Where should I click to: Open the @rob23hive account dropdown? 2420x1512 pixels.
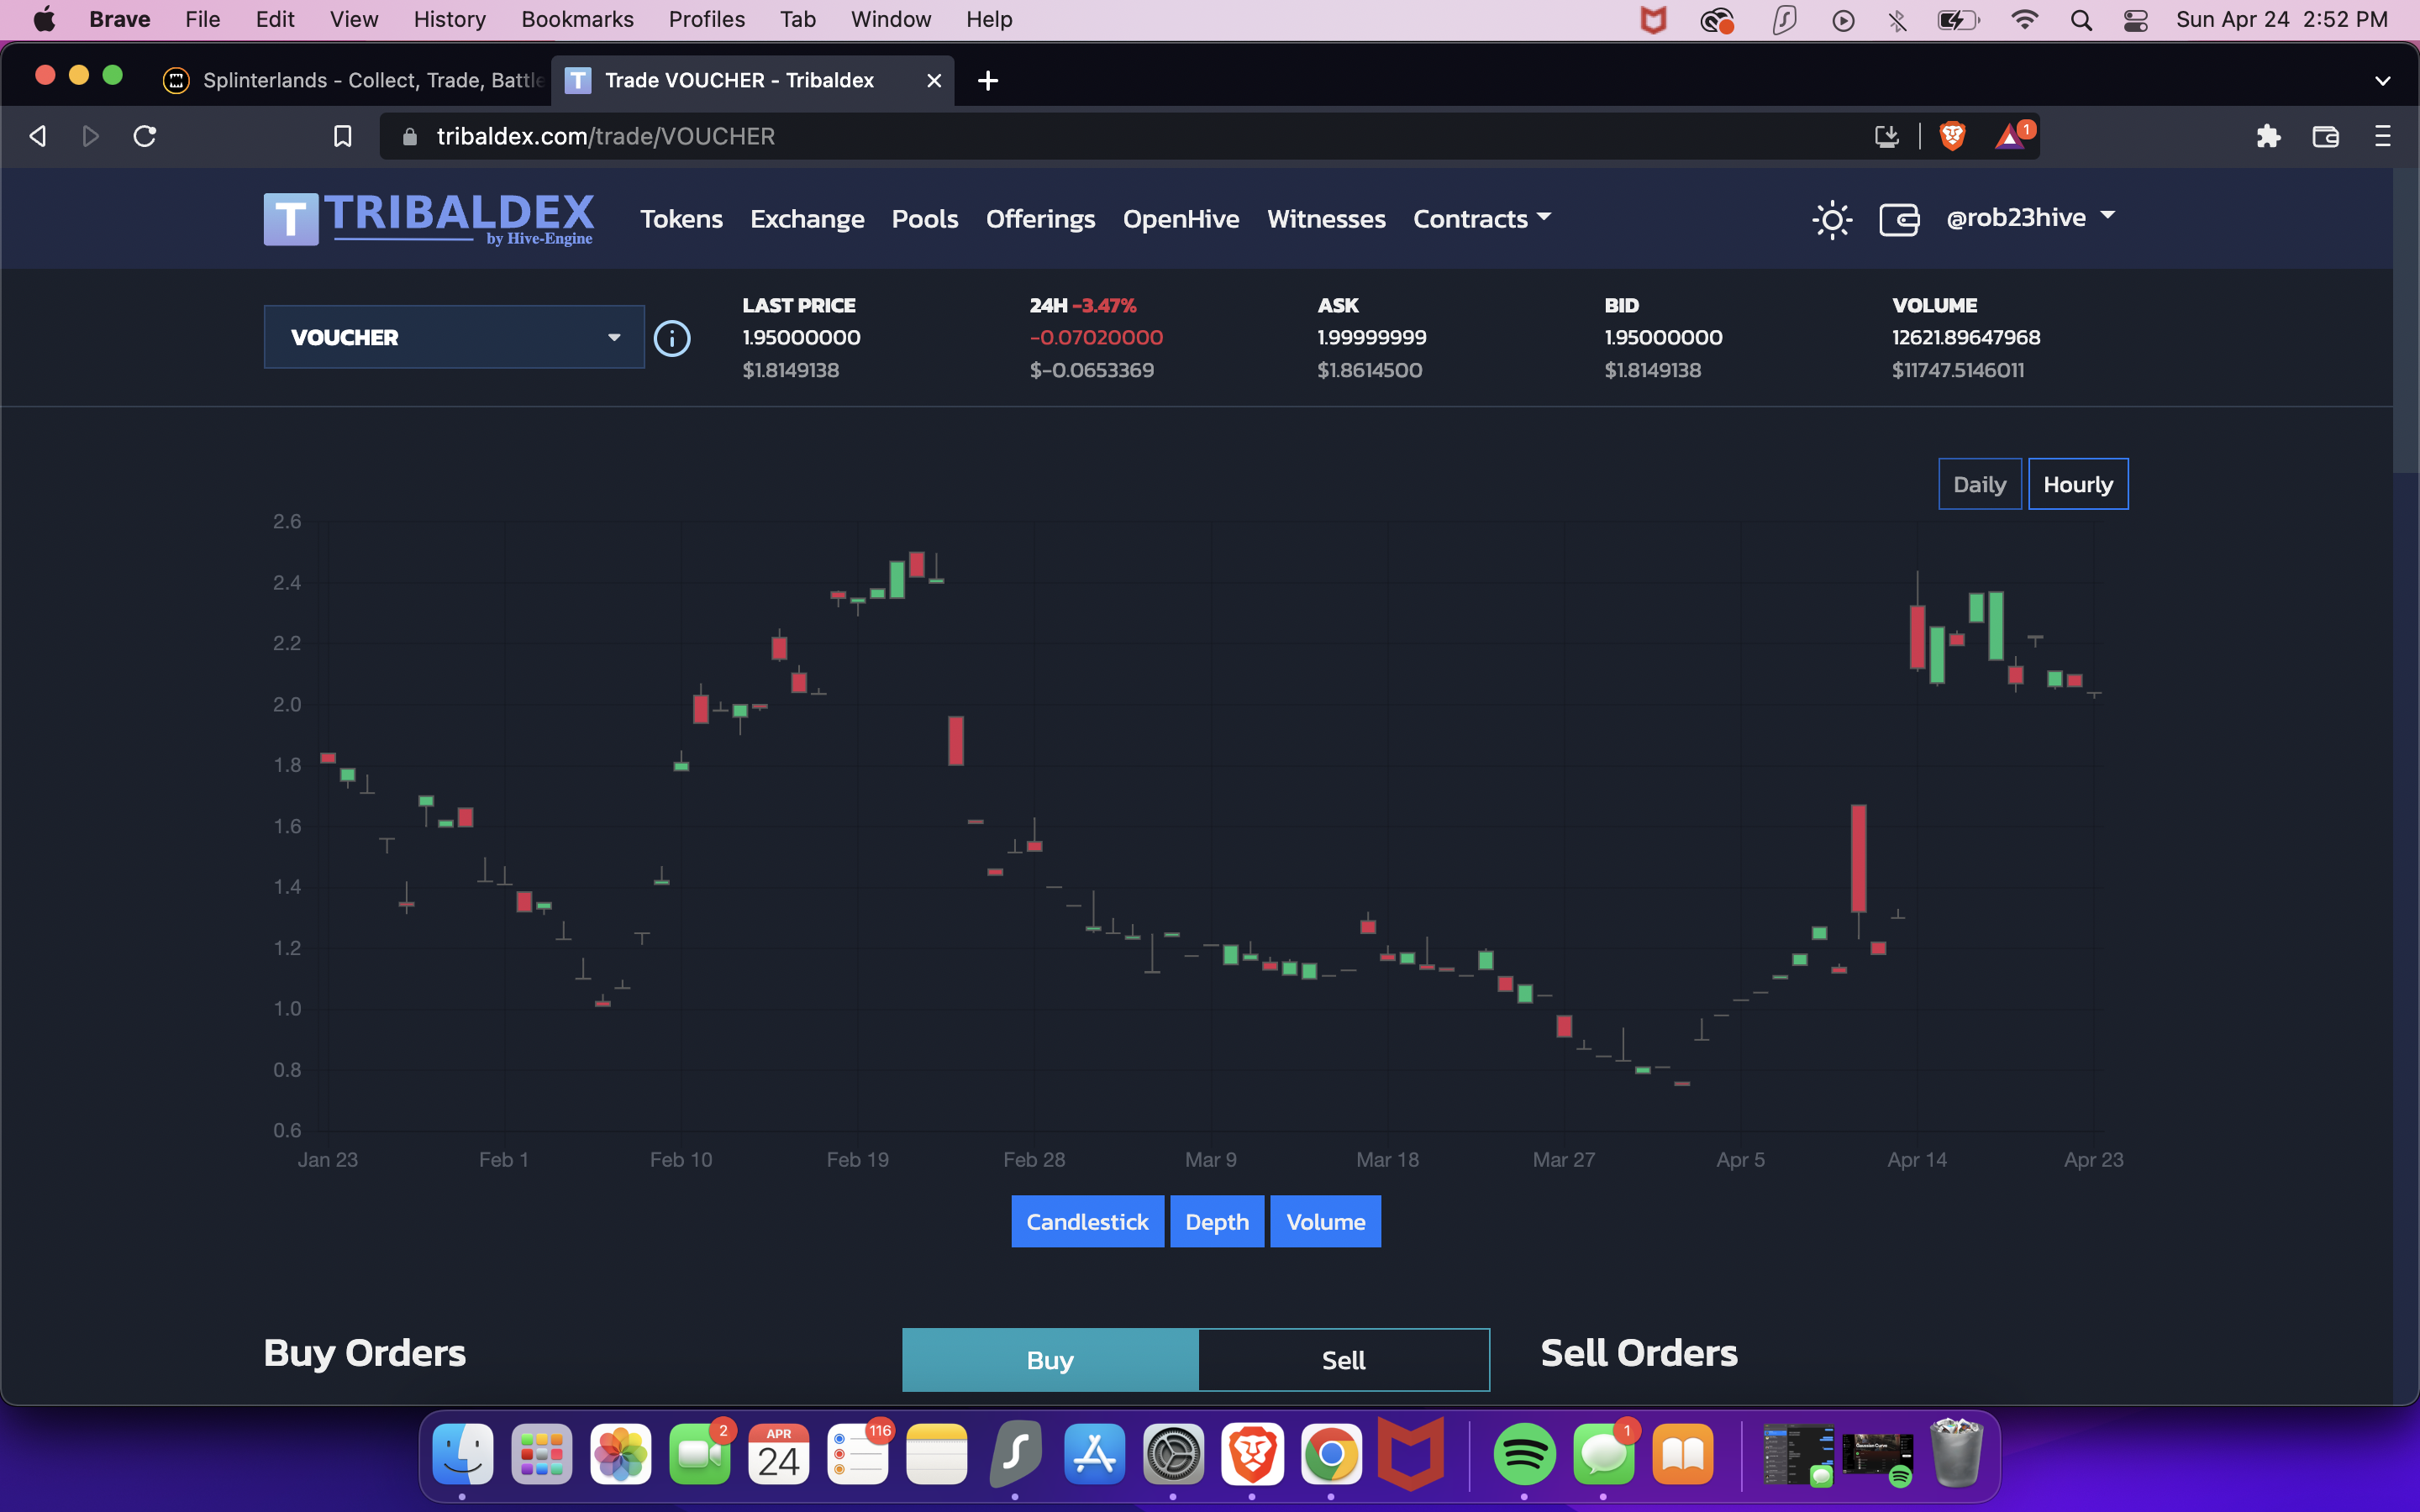[x=2030, y=217]
